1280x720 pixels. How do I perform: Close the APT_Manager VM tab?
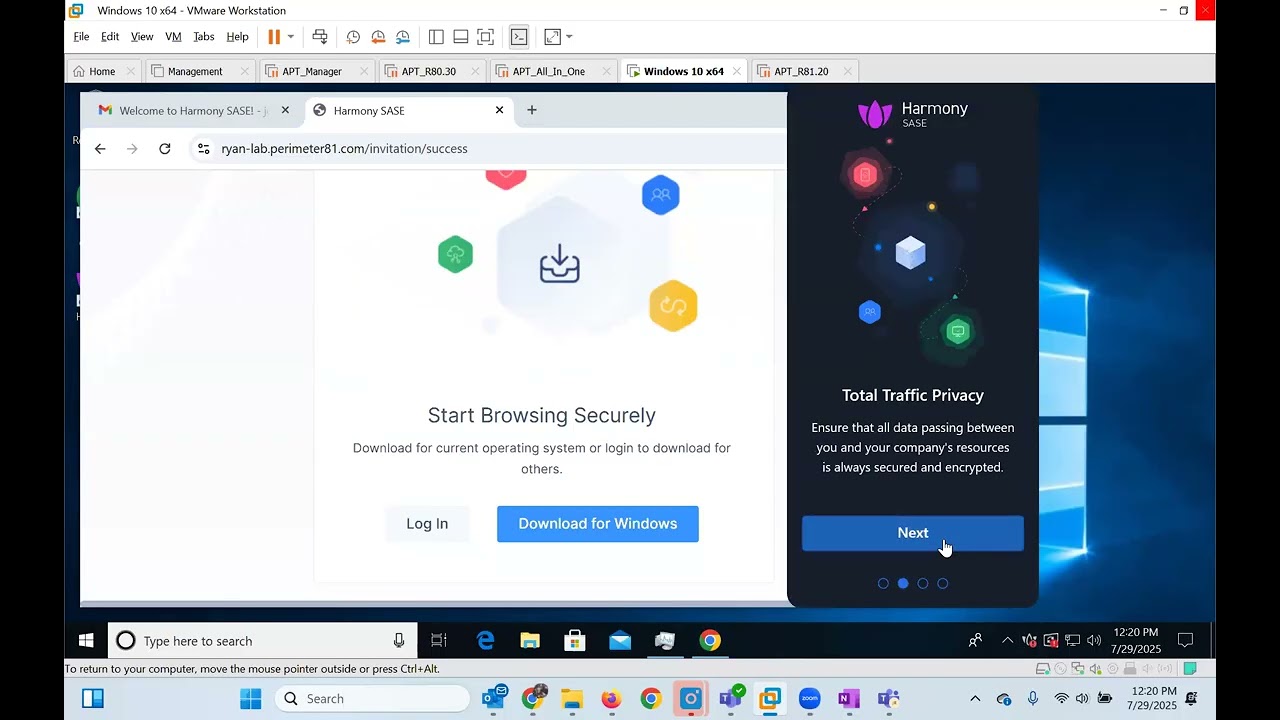coord(364,71)
